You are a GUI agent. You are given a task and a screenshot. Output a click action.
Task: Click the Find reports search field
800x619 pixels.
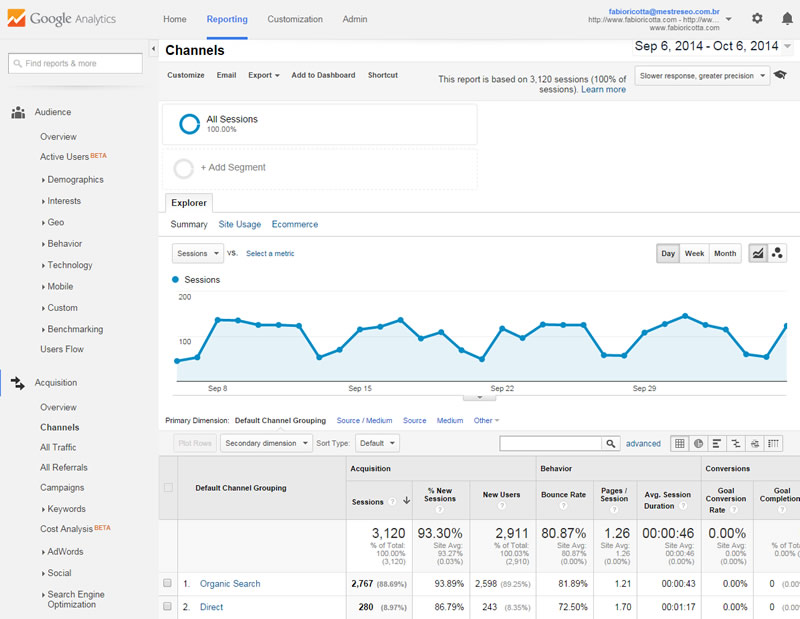76,63
